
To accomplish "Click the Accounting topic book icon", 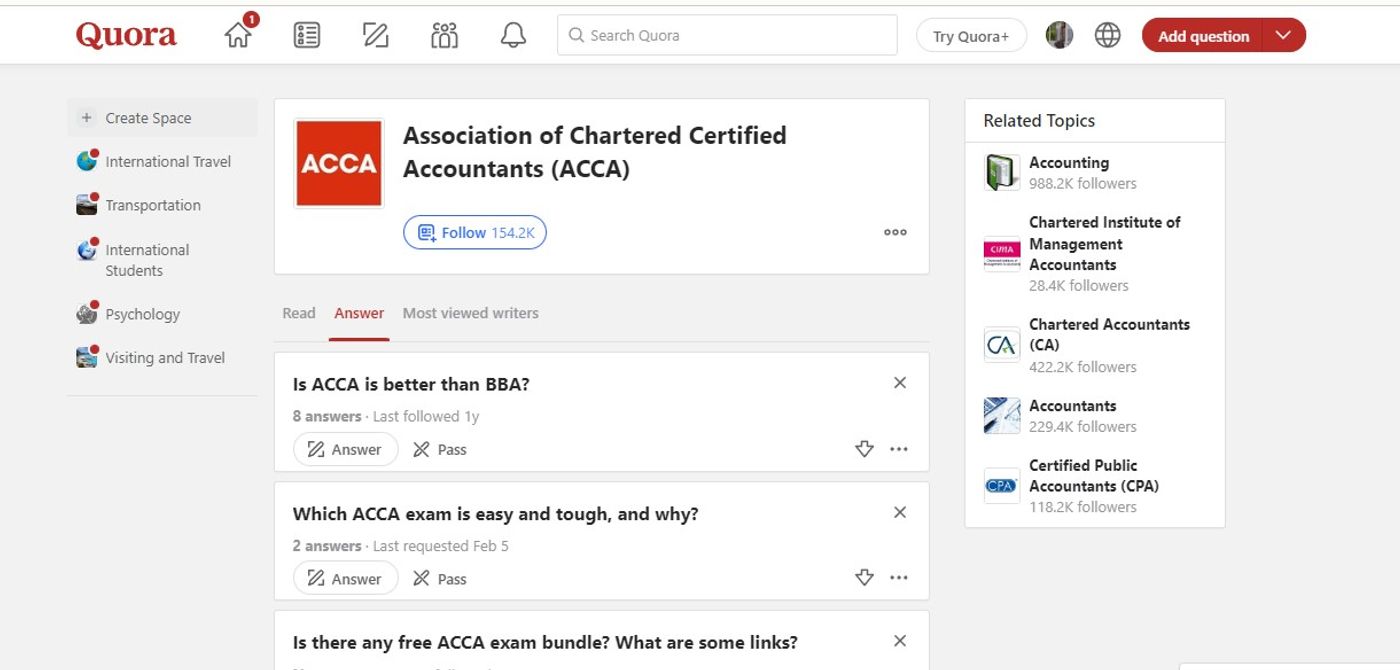I will (x=1002, y=172).
